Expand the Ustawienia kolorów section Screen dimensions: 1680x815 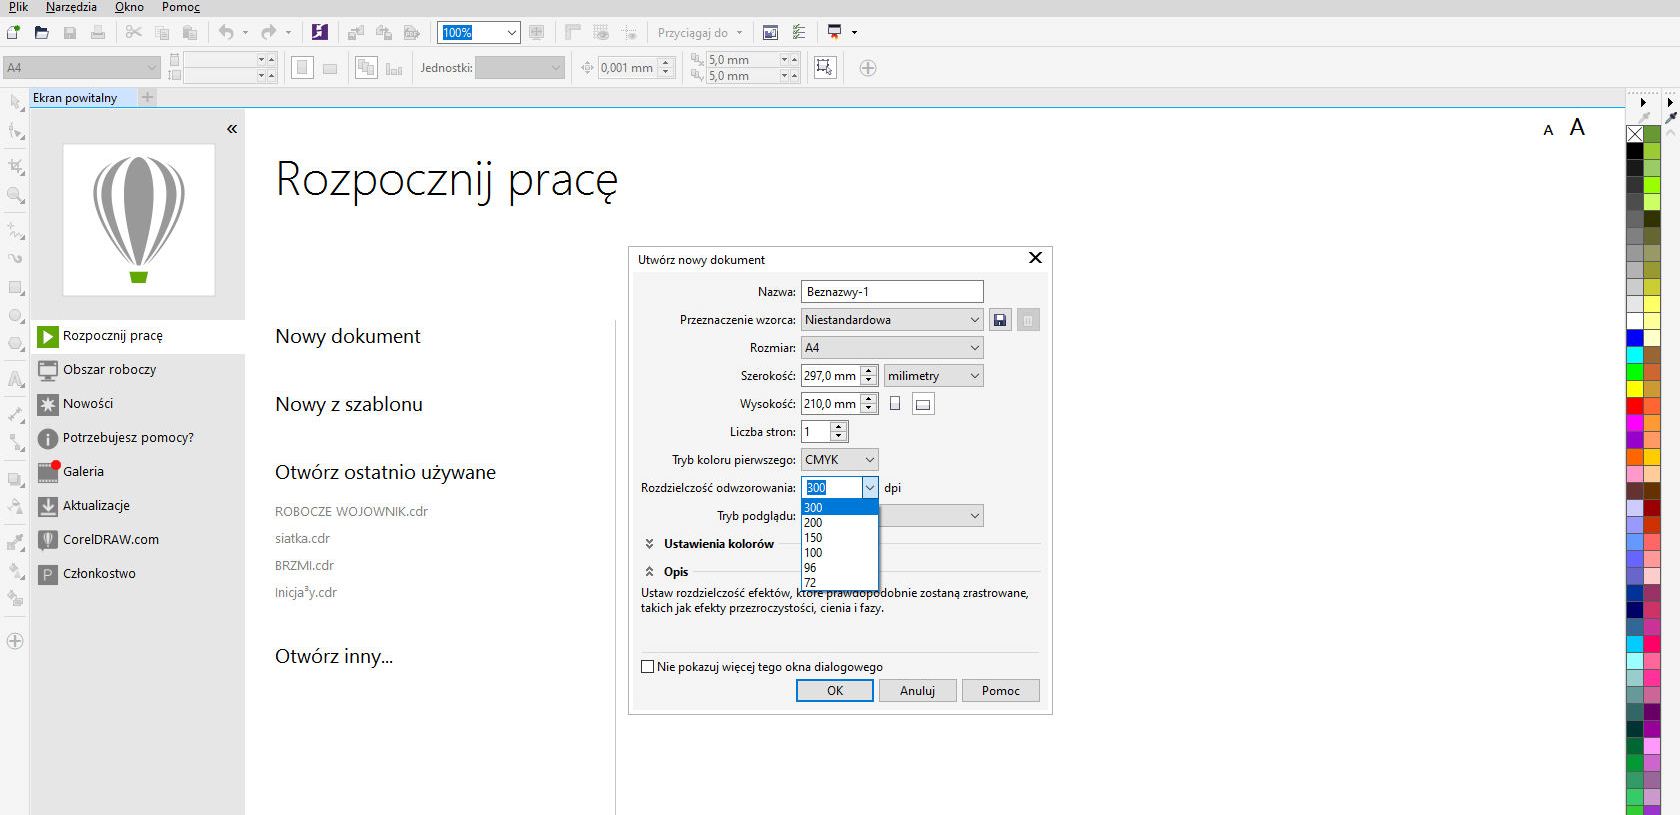(x=650, y=544)
